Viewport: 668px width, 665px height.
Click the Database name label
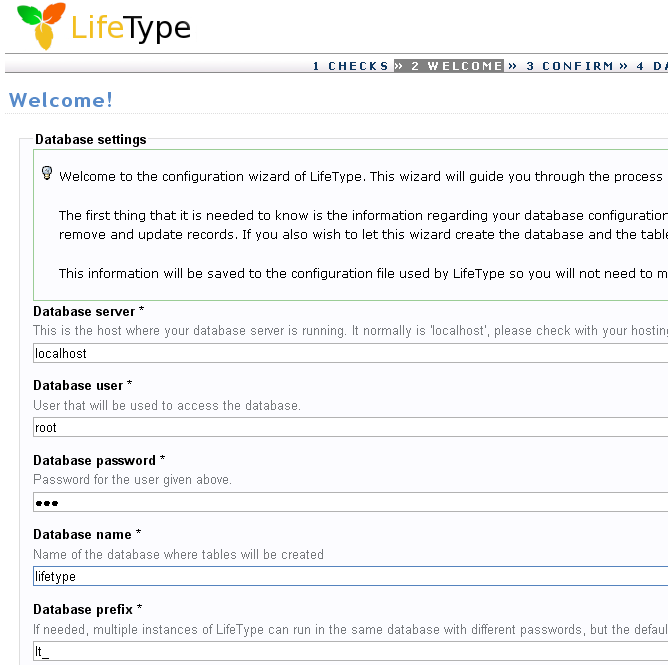pyautogui.click(x=87, y=535)
